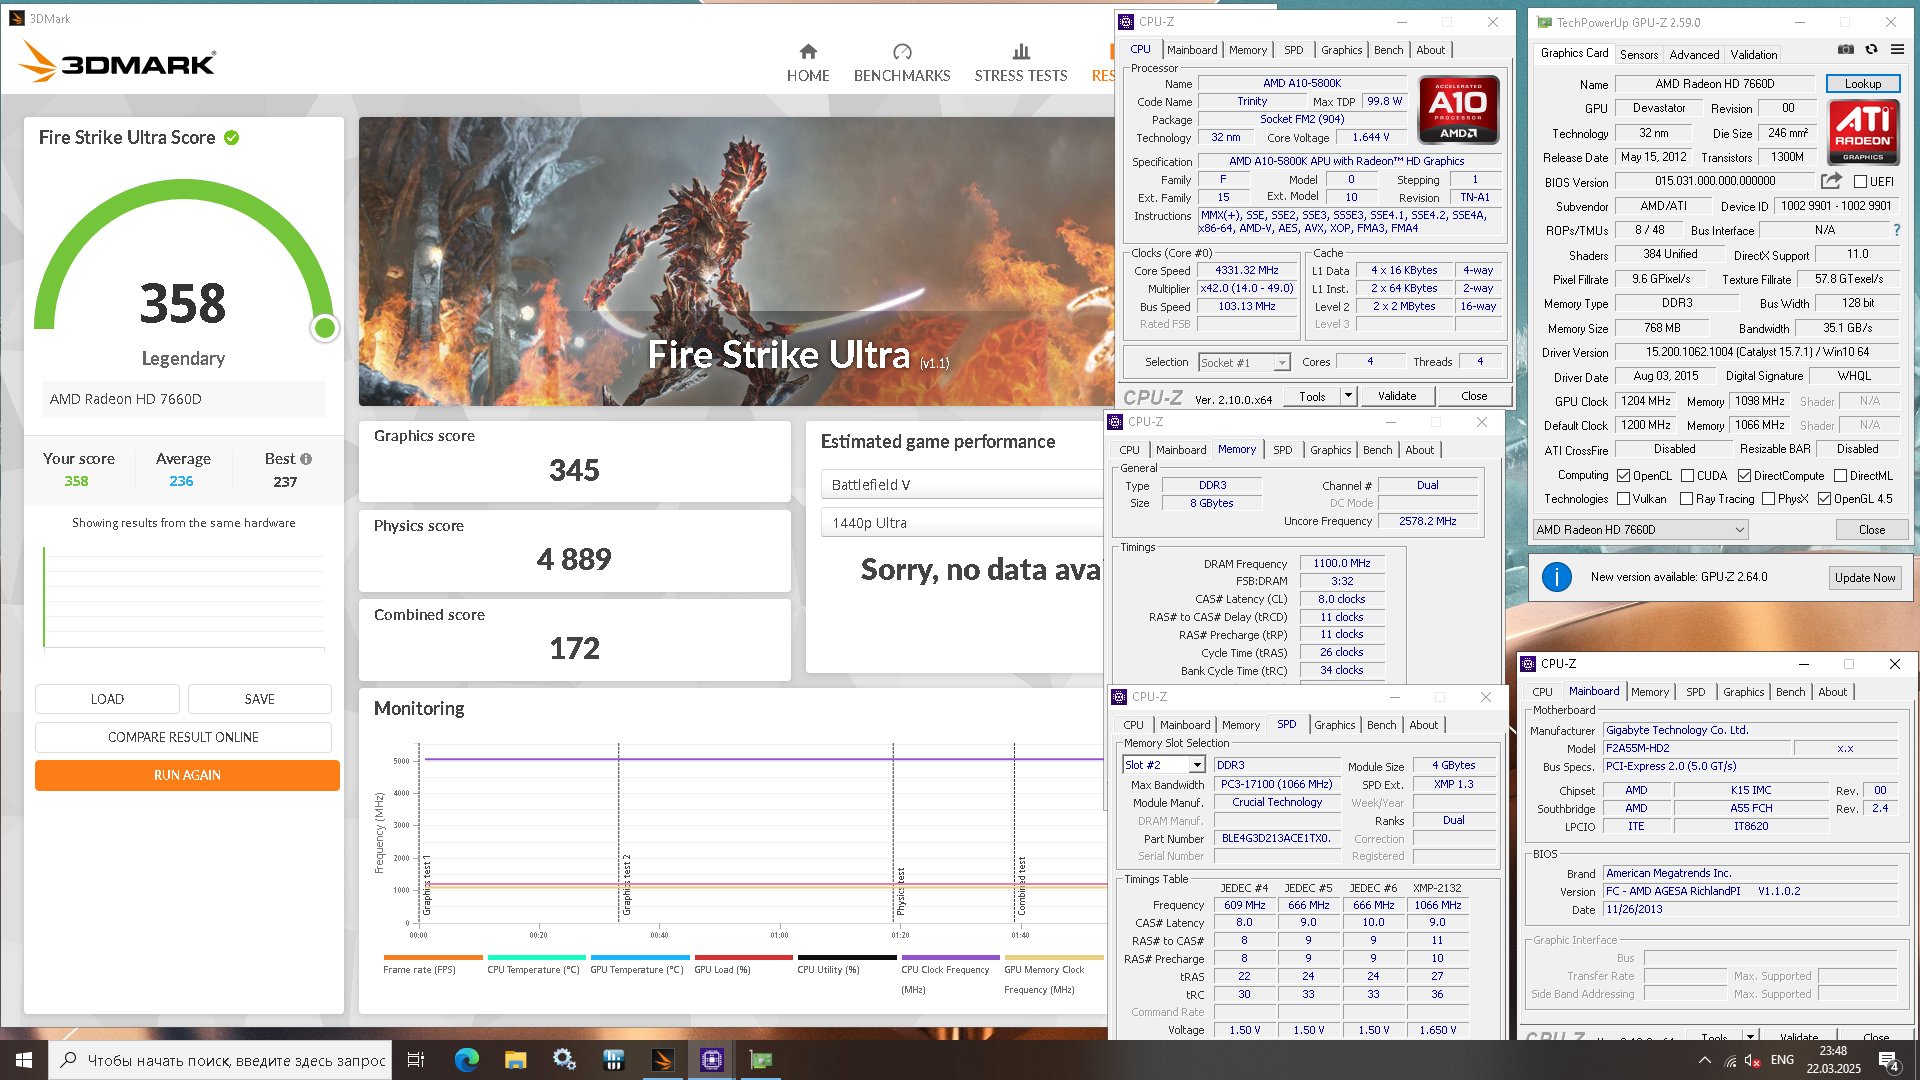The width and height of the screenshot is (1920, 1080).
Task: Take a GPU-Z screenshot with the camera icon
Action: (1846, 49)
